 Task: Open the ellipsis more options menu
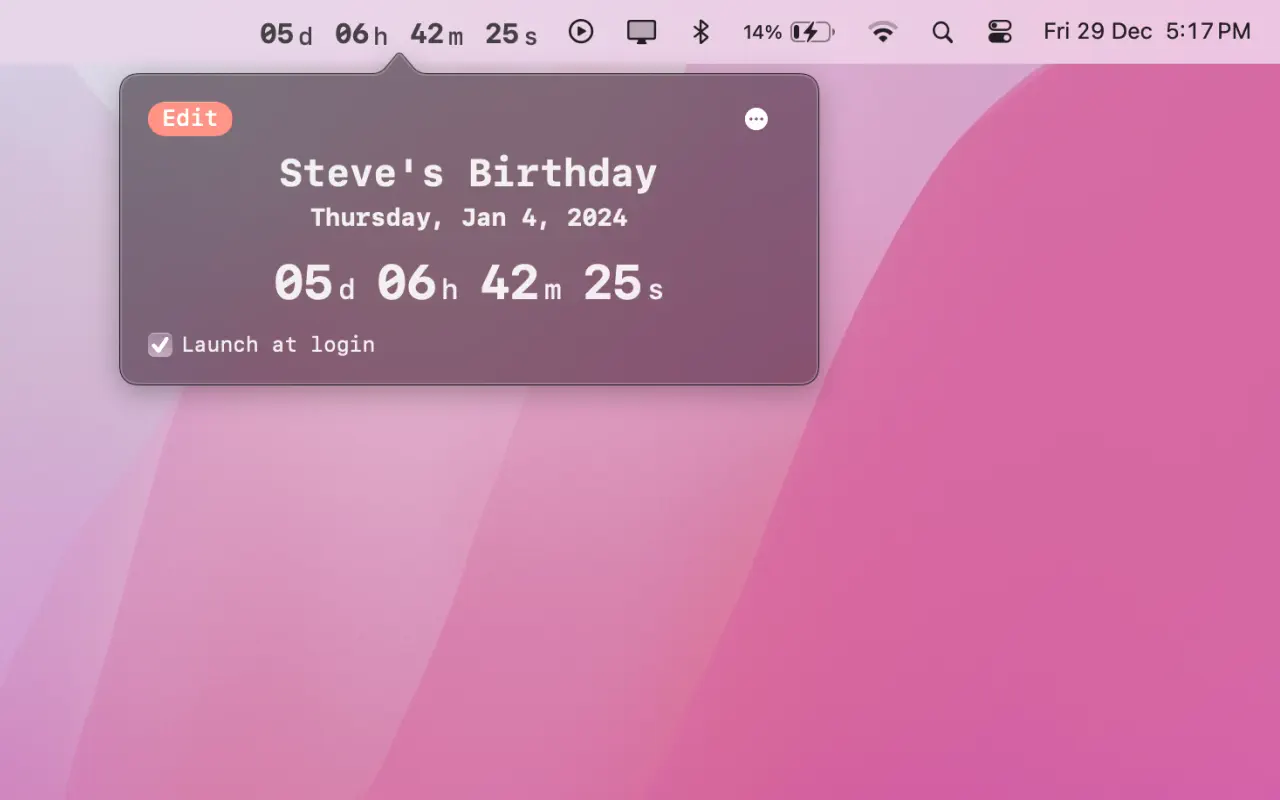tap(756, 119)
